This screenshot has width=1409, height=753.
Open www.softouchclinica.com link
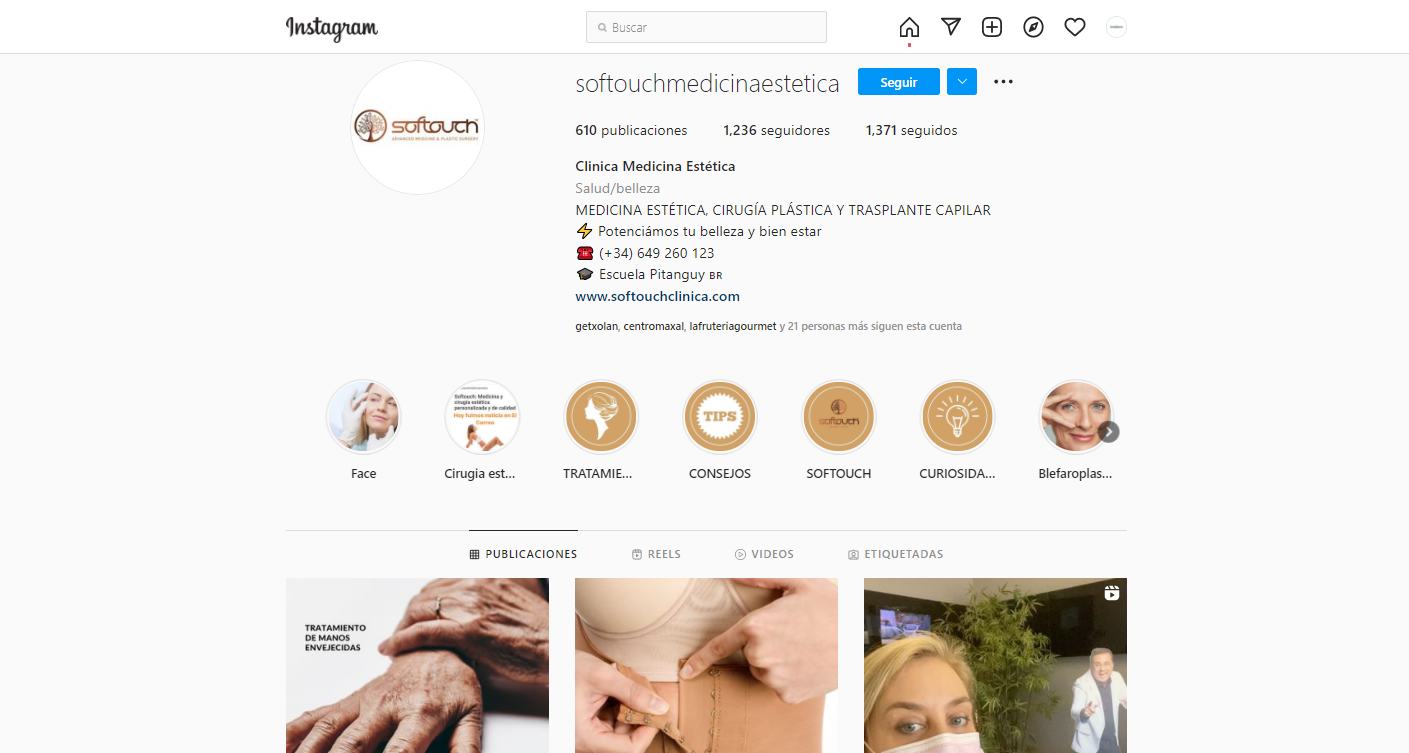tap(657, 296)
